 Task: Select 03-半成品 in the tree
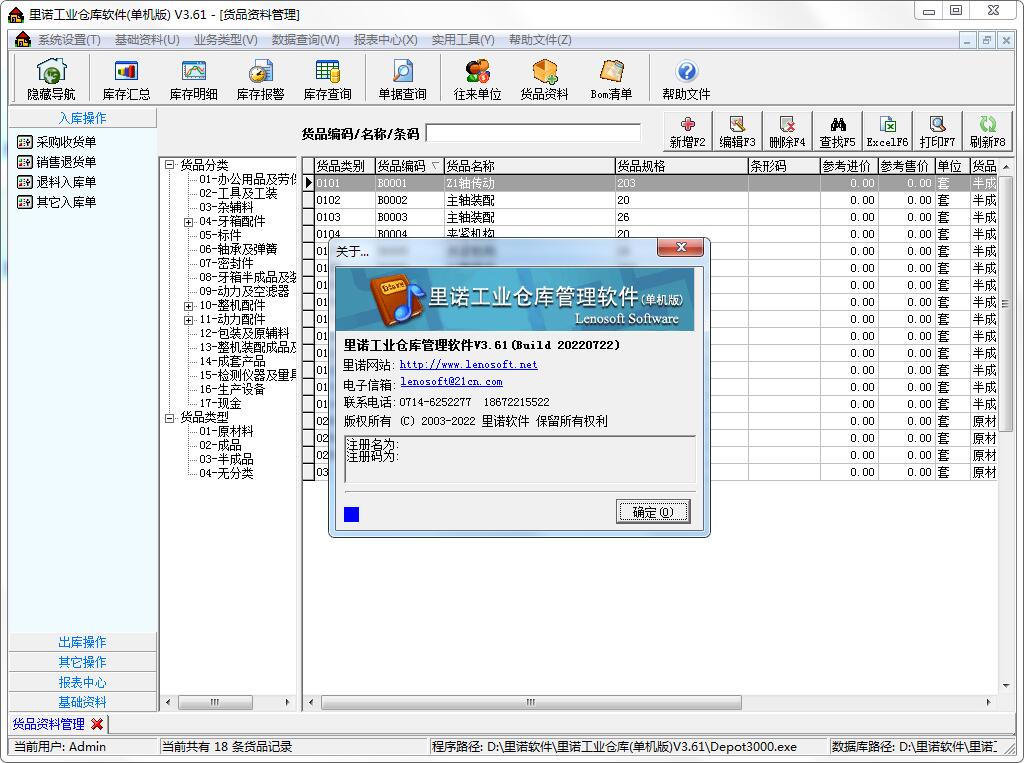click(x=226, y=460)
